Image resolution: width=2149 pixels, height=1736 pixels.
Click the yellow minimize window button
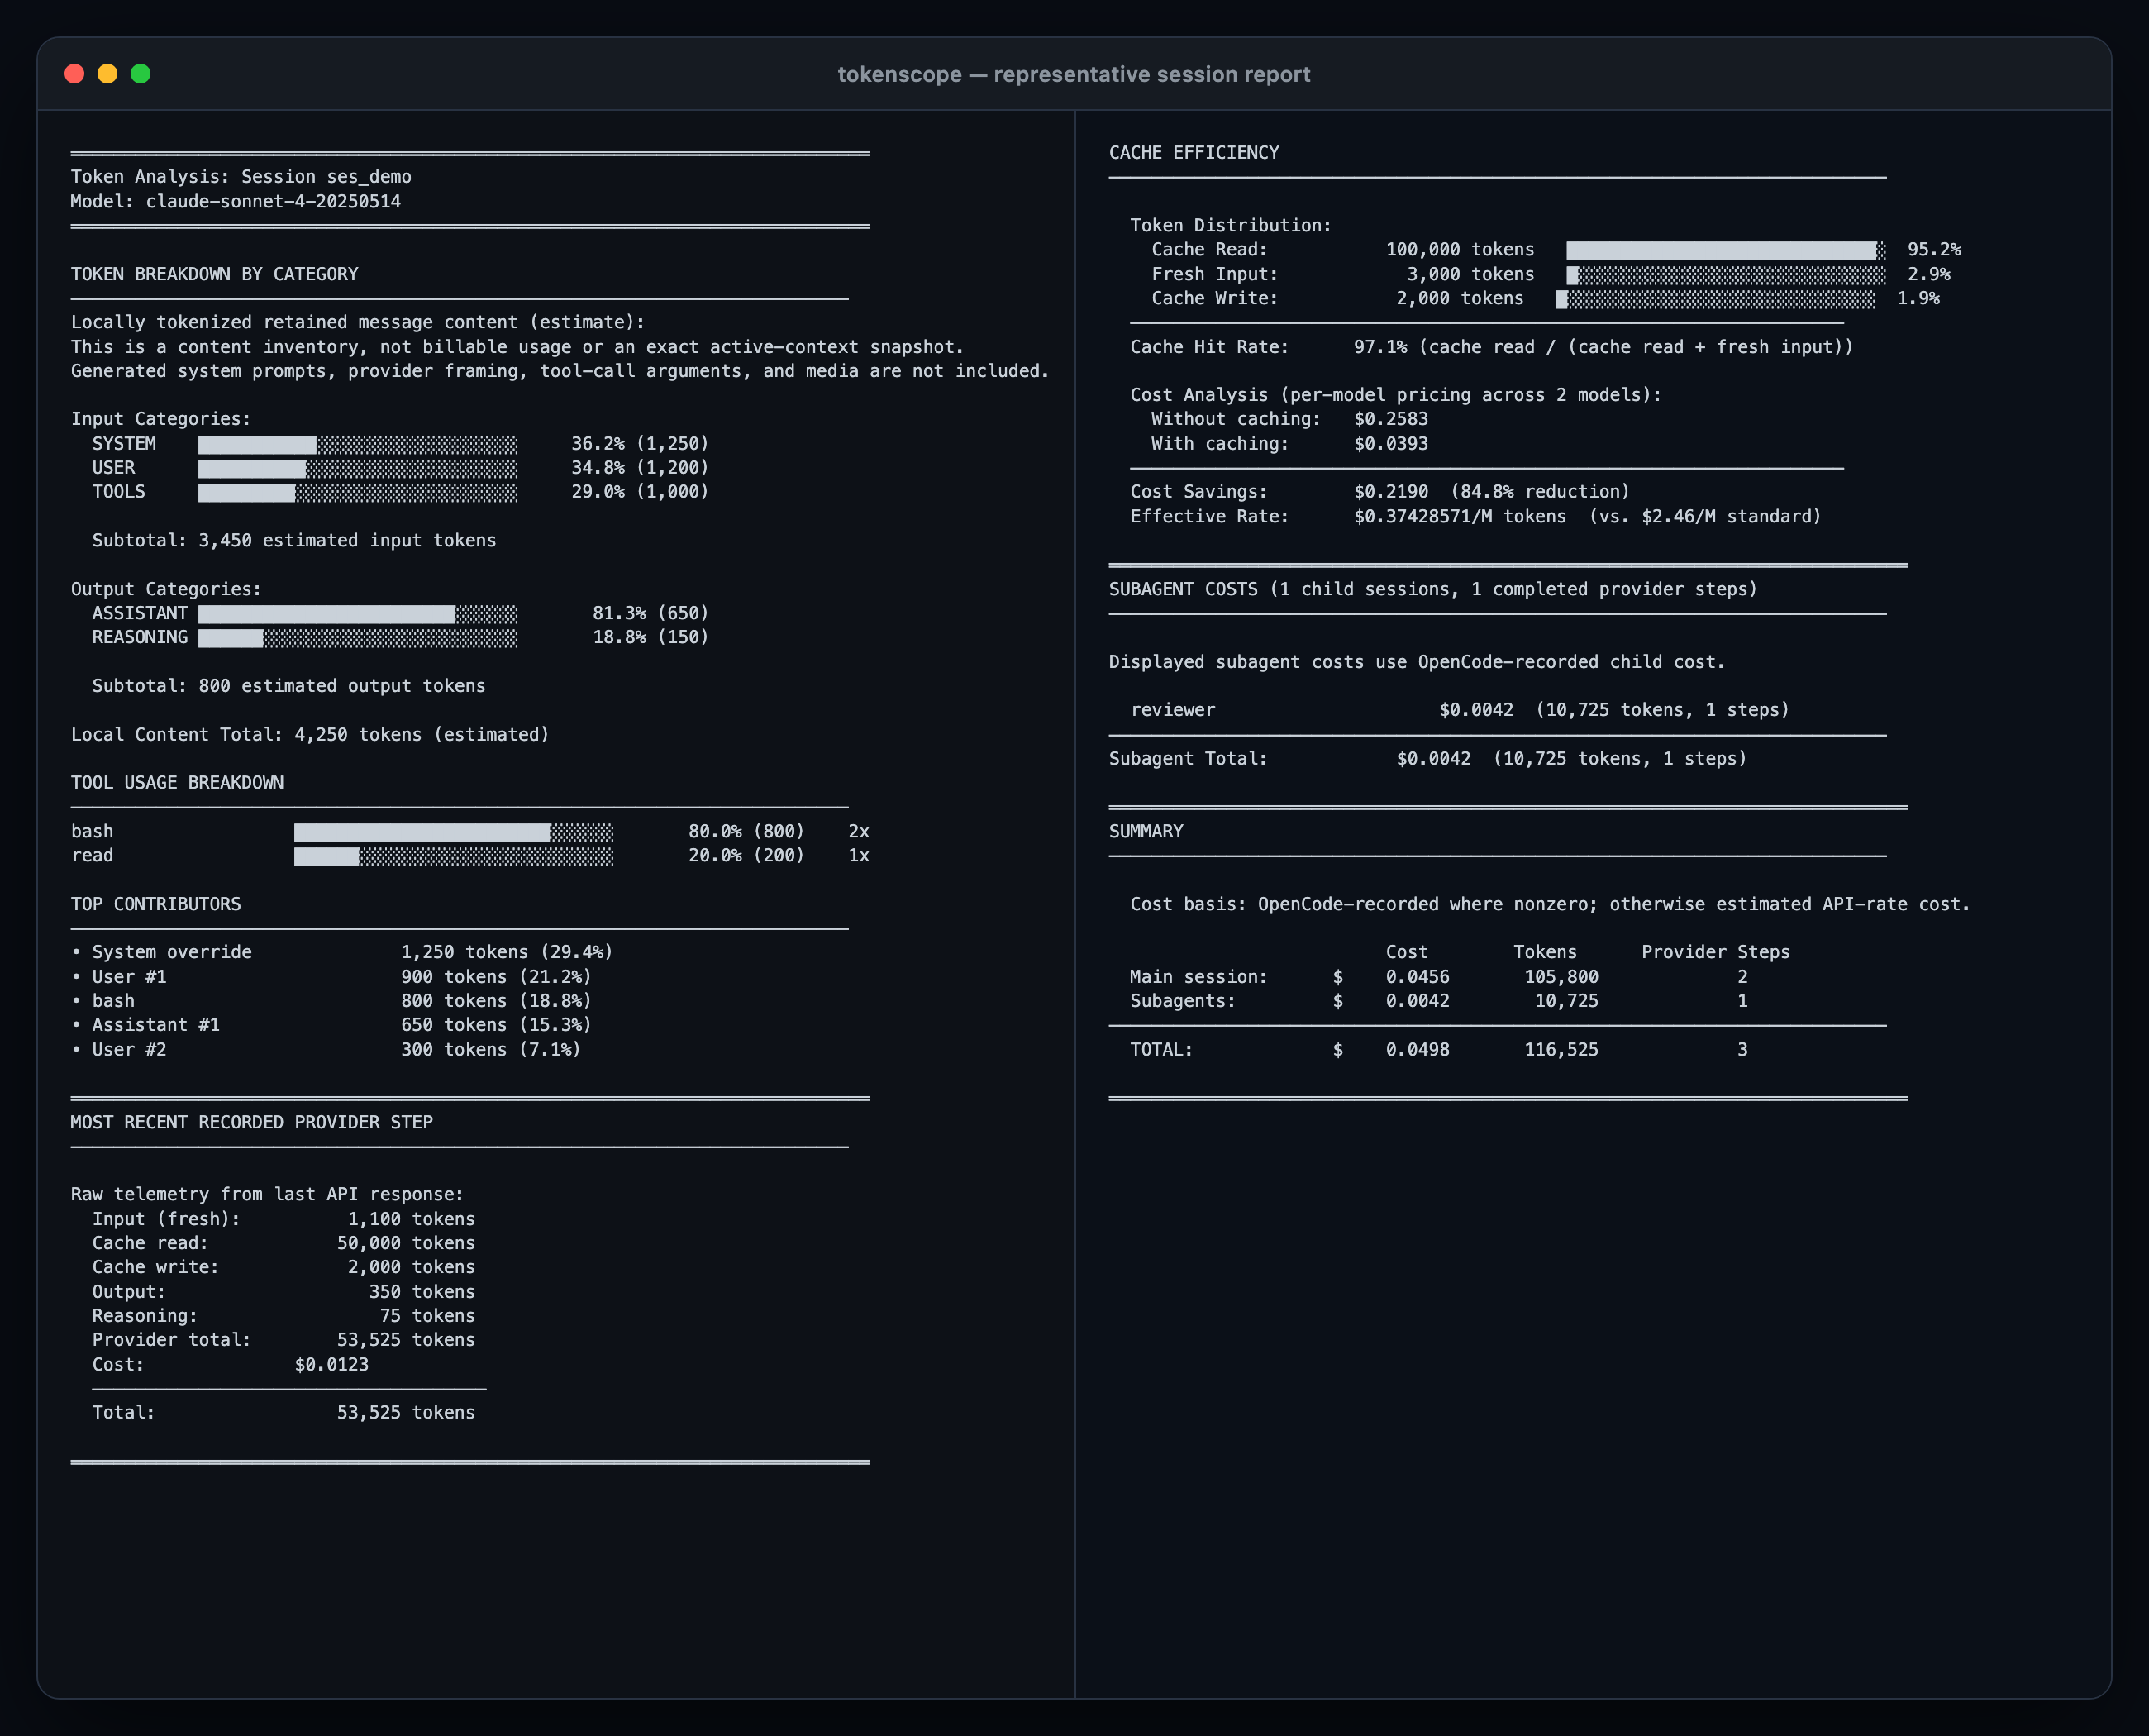click(x=107, y=74)
